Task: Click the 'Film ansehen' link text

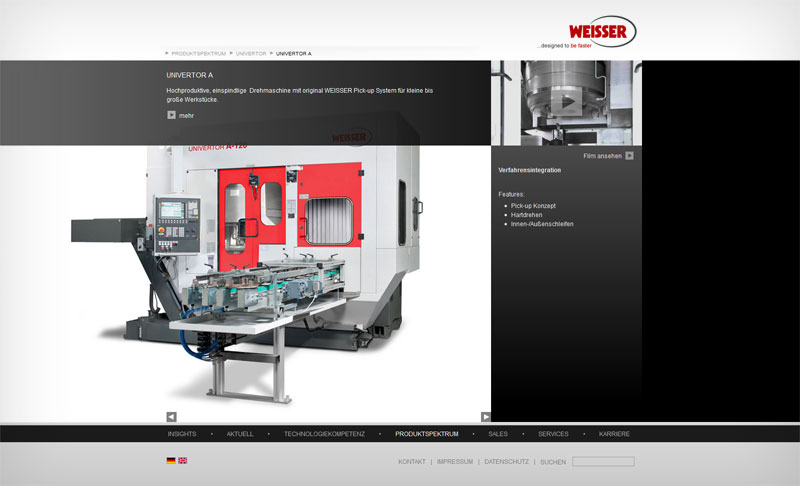Action: coord(603,156)
